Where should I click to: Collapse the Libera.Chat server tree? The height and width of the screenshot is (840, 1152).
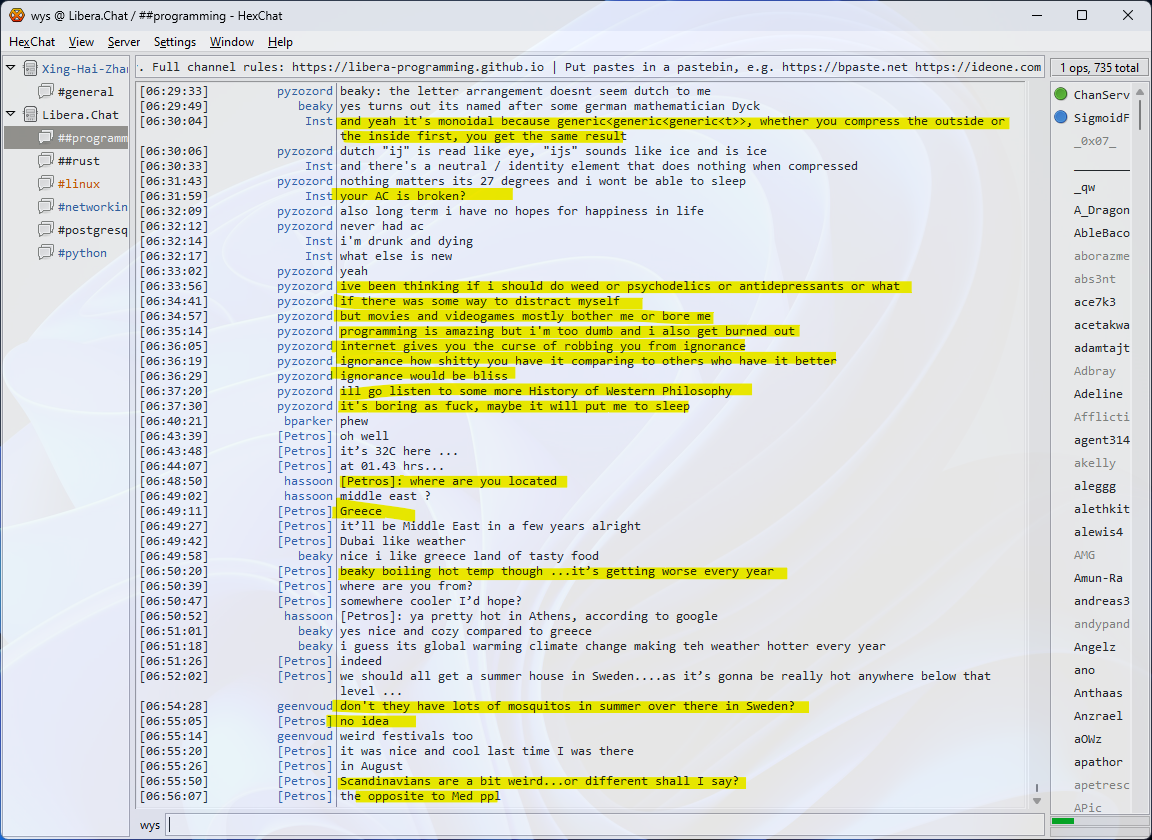click(11, 114)
